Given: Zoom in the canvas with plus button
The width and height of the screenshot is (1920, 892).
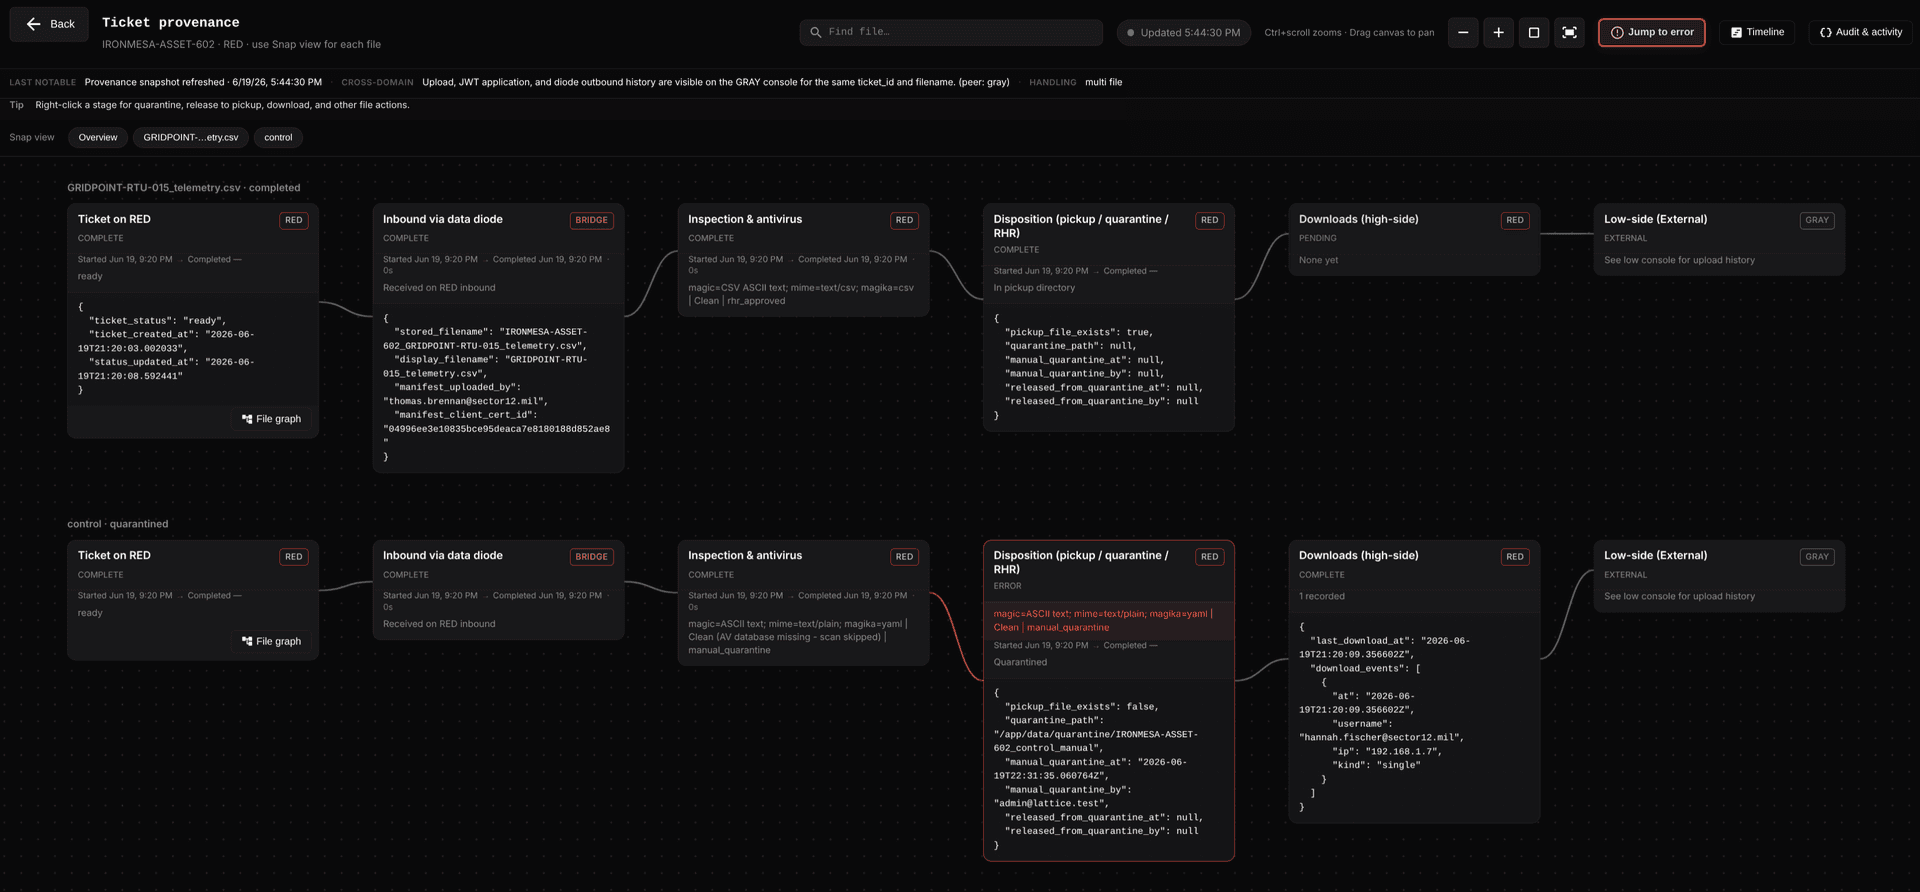Looking at the screenshot, I should (1498, 32).
